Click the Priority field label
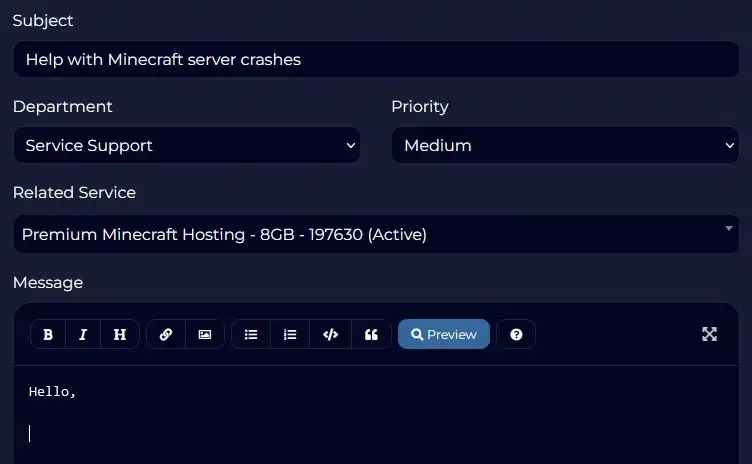Image resolution: width=752 pixels, height=464 pixels. click(x=419, y=106)
